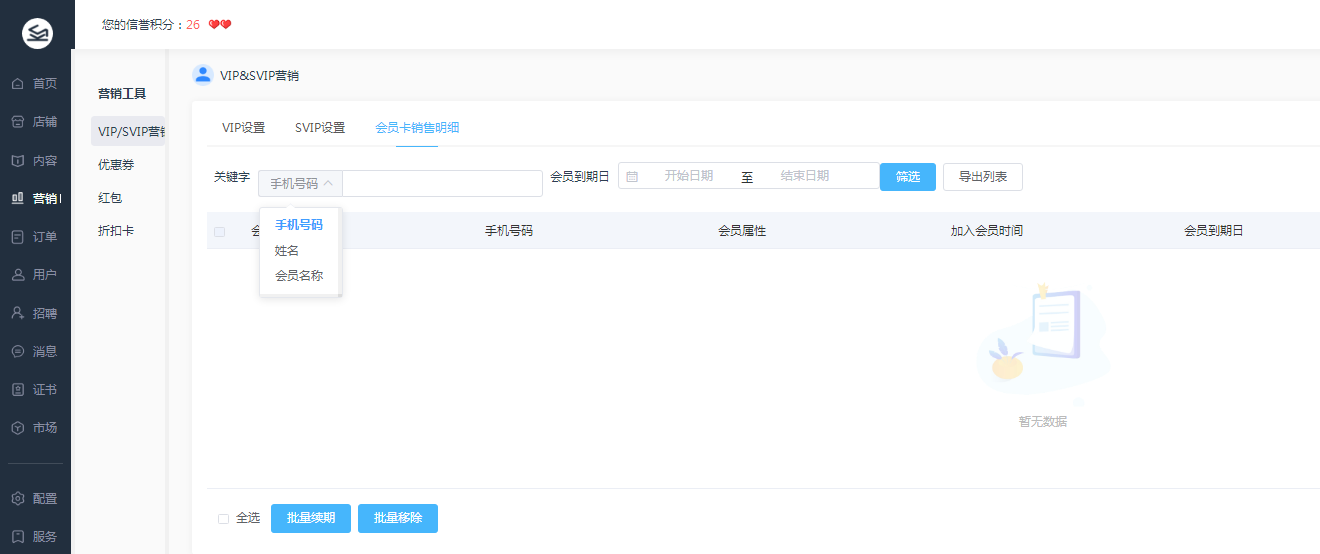Image resolution: width=1320 pixels, height=554 pixels.
Task: Open the 市场 market icon
Action: (x=18, y=428)
